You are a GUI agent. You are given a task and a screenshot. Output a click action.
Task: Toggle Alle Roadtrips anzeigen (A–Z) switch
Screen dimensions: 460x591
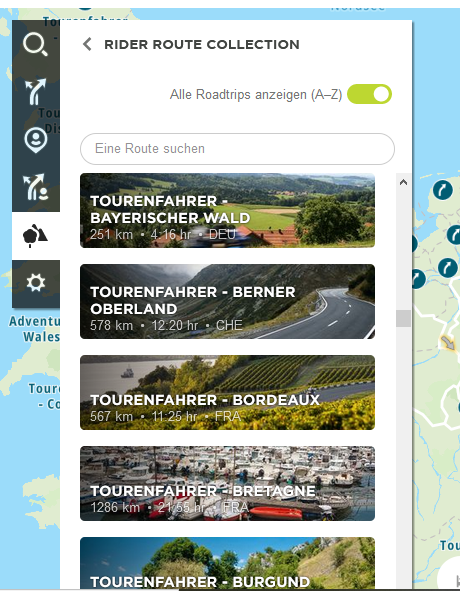coord(369,94)
